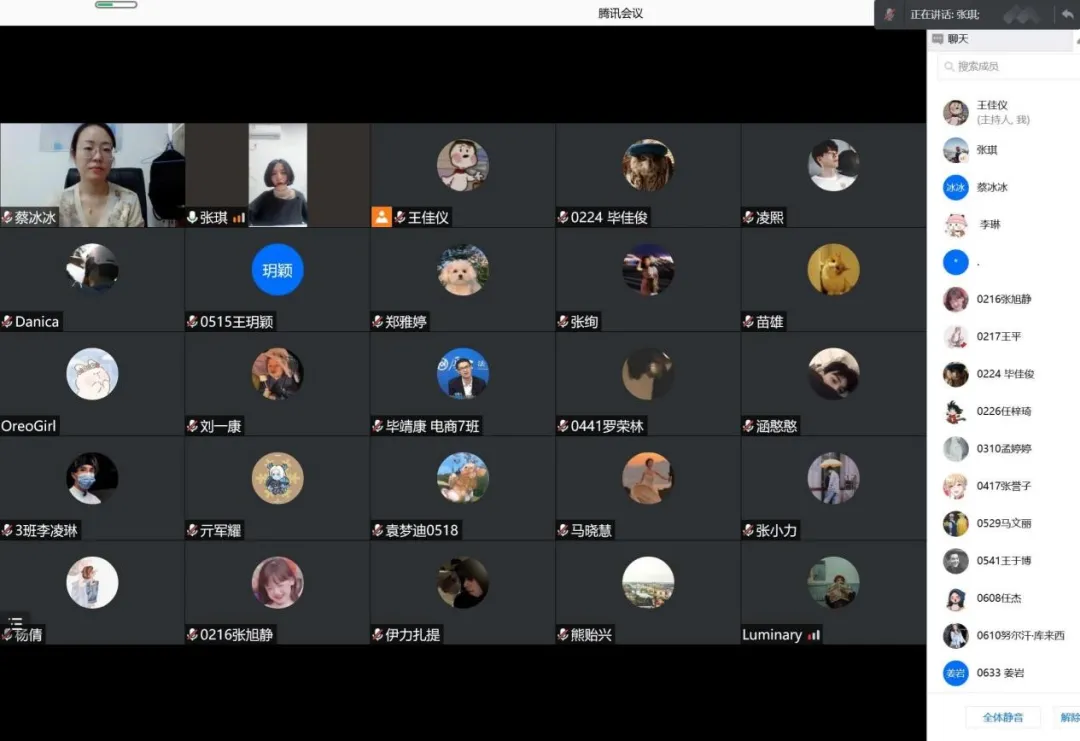This screenshot has height=741, width=1080.
Task: Select 张琪's video thumbnail
Action: (277, 174)
